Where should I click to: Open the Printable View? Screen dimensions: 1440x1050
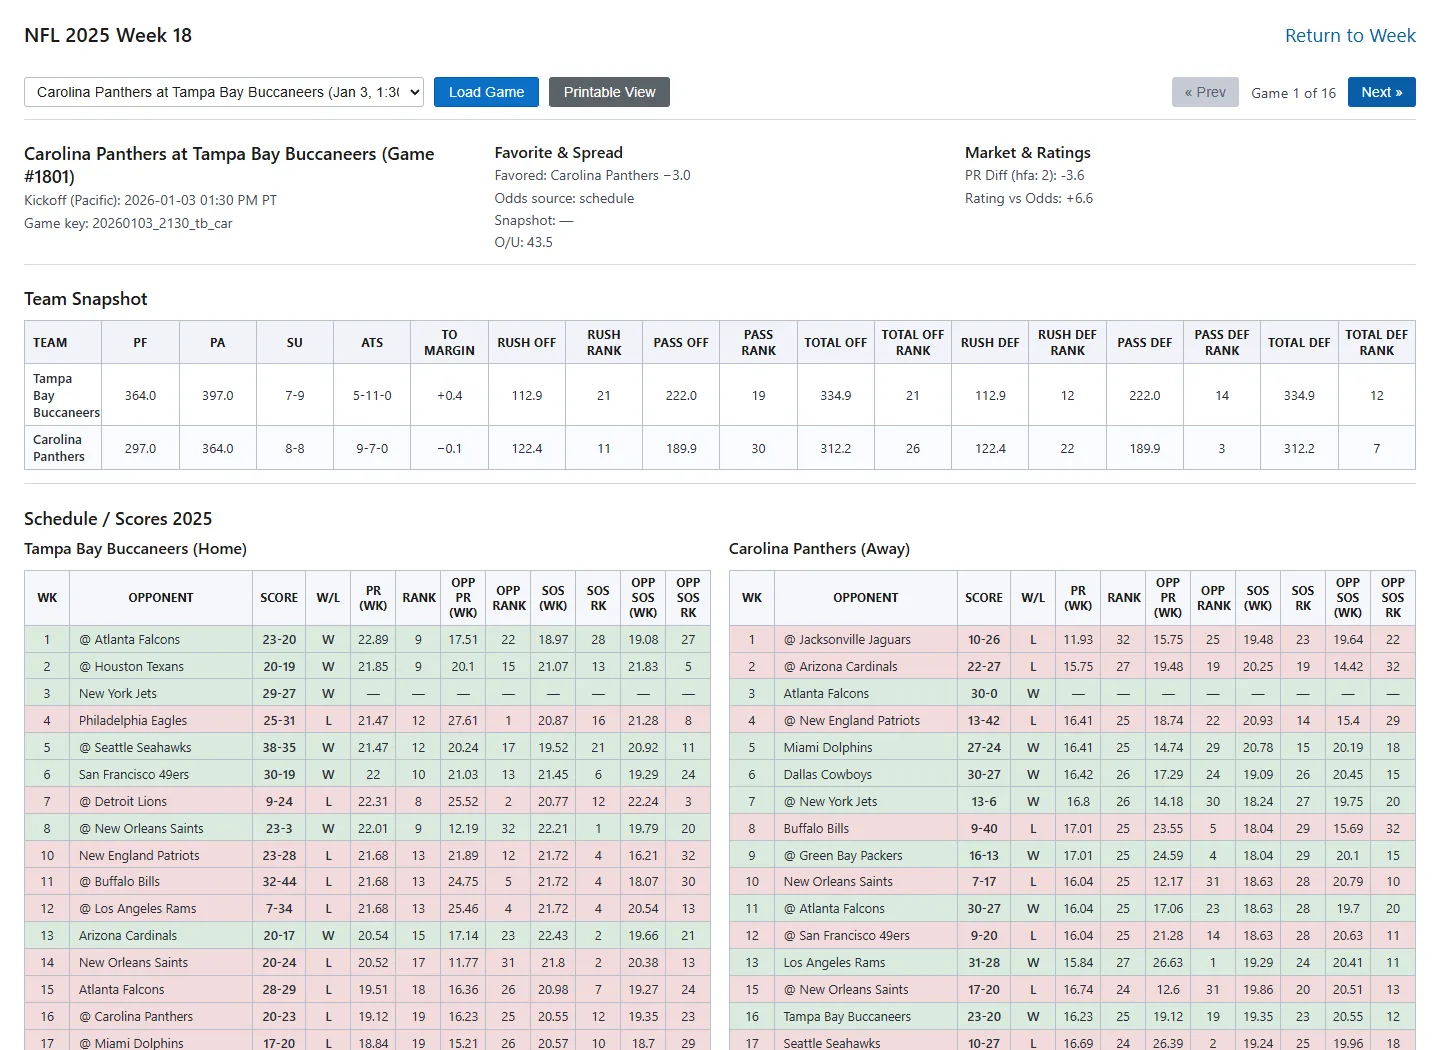(609, 92)
